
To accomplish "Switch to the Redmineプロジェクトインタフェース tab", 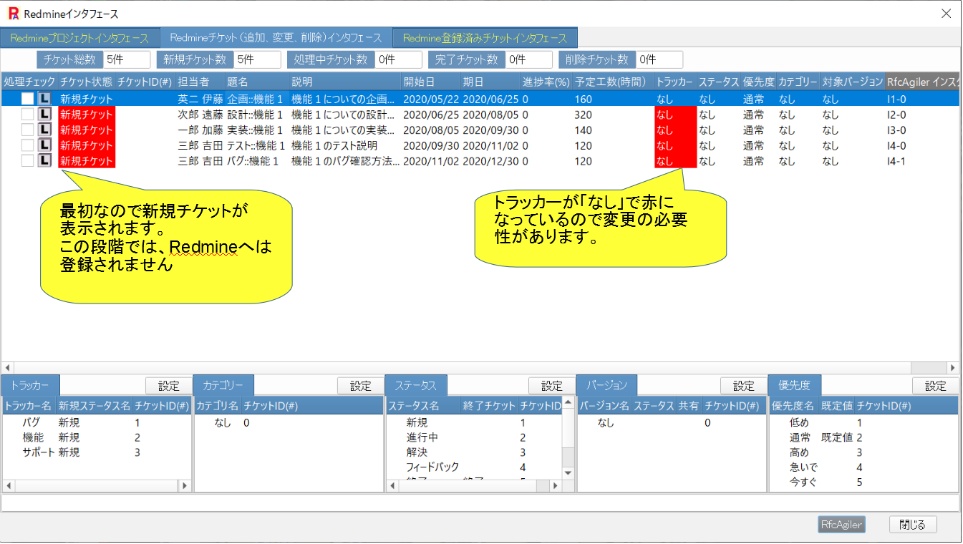I will tap(80, 38).
